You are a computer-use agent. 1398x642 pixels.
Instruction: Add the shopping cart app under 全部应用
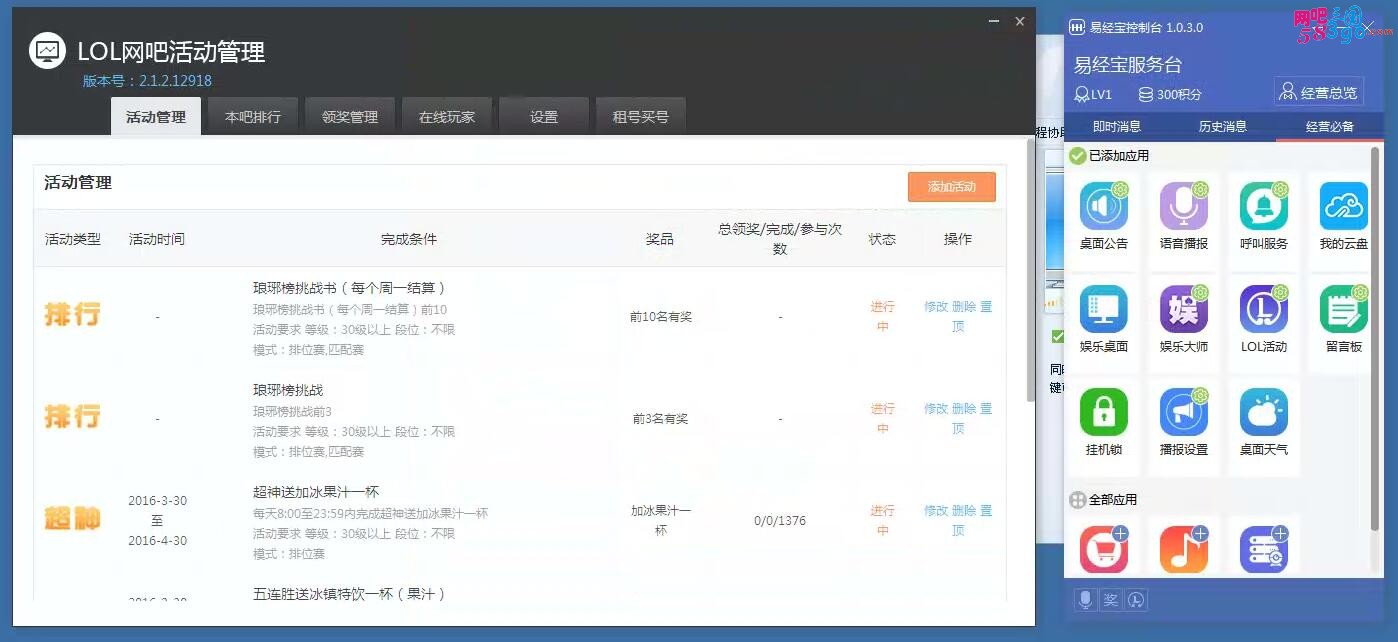[1104, 550]
